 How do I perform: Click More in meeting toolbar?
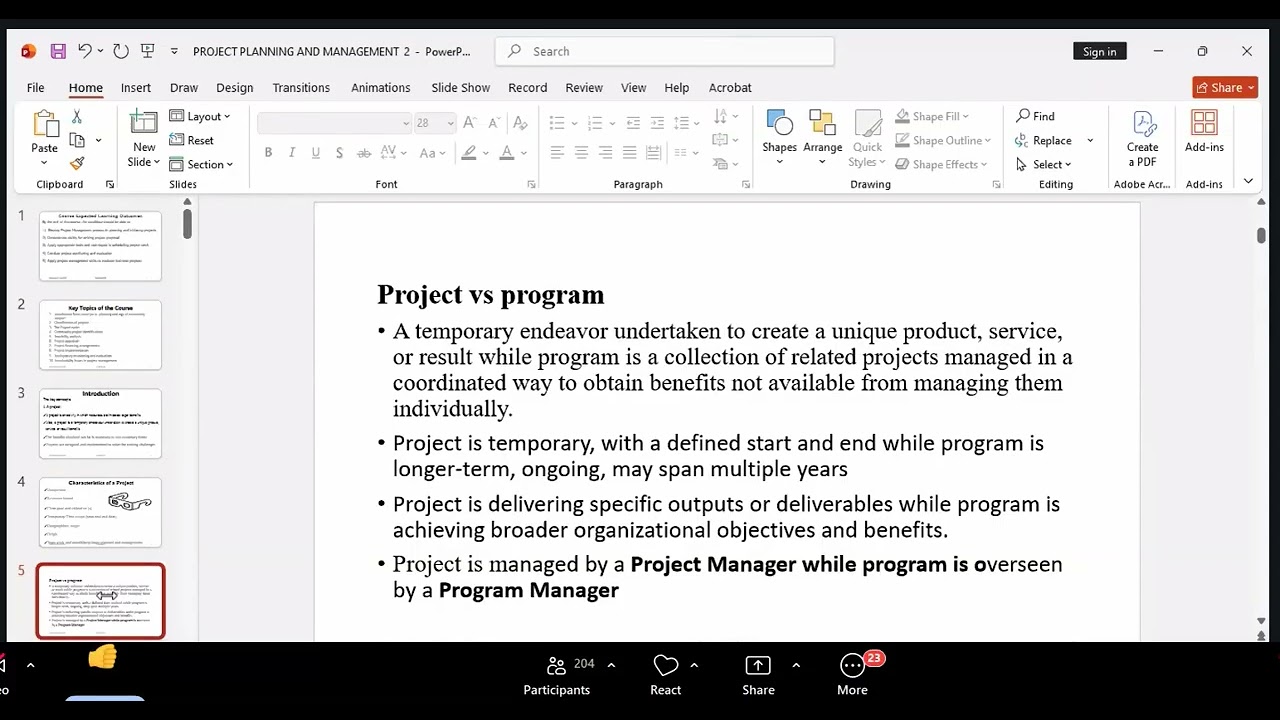(852, 676)
